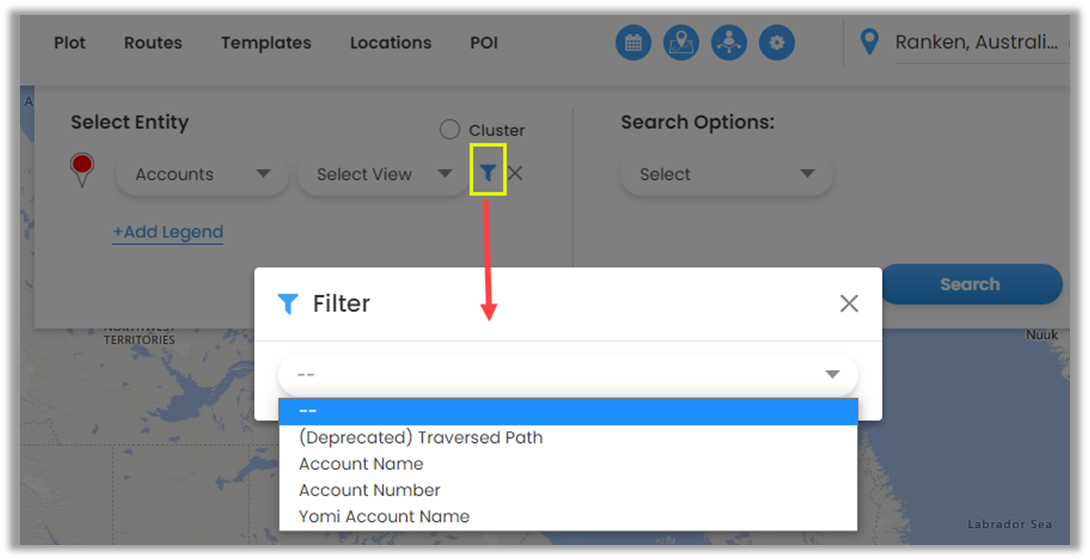Expand the Search Options Select dropdown

coord(727,174)
